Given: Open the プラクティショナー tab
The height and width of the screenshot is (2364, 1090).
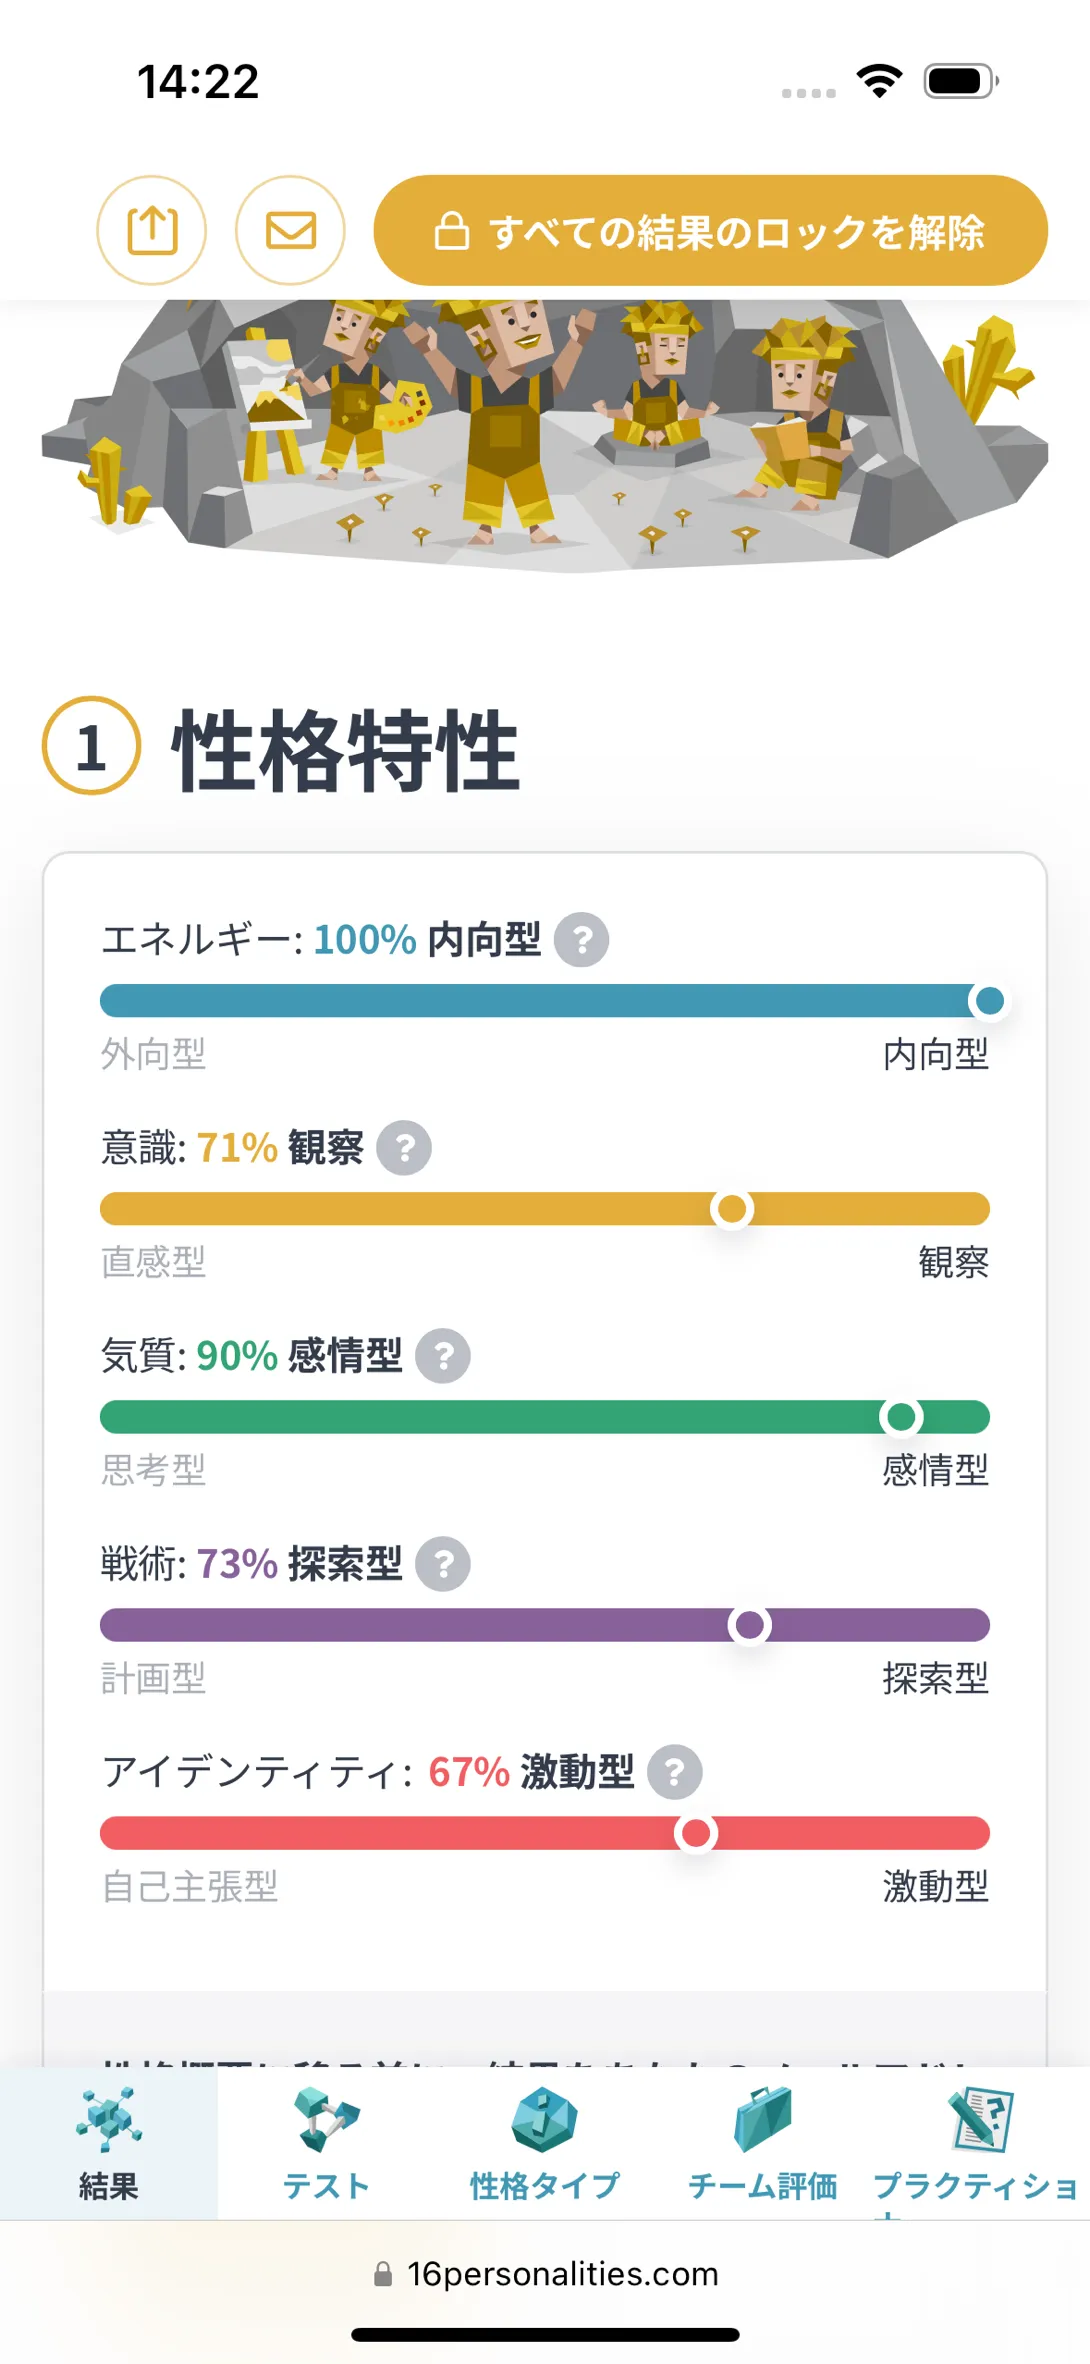Looking at the screenshot, I should 977,2144.
